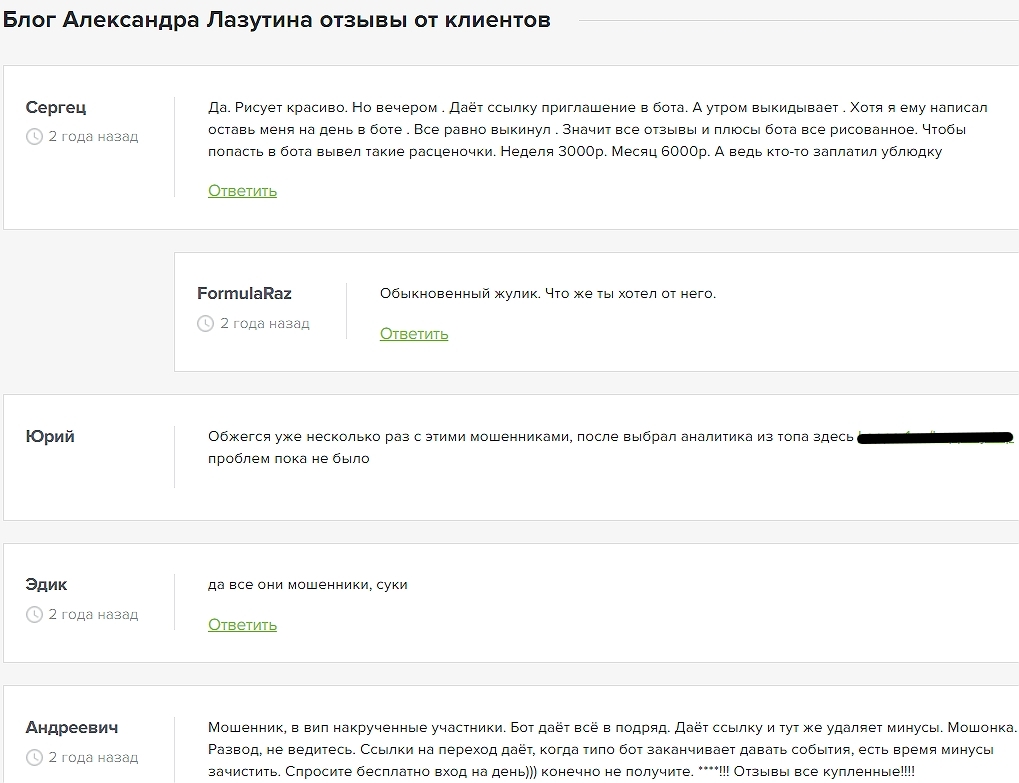Click the clock icon under FormulaRaz's name
The width and height of the screenshot is (1019, 783).
[x=206, y=324]
